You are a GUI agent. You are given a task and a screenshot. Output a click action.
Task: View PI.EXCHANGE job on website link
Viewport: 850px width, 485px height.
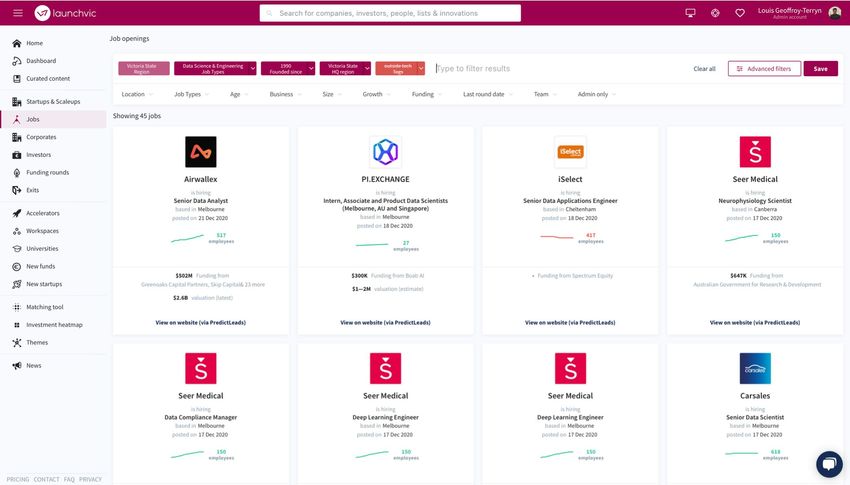(x=385, y=322)
